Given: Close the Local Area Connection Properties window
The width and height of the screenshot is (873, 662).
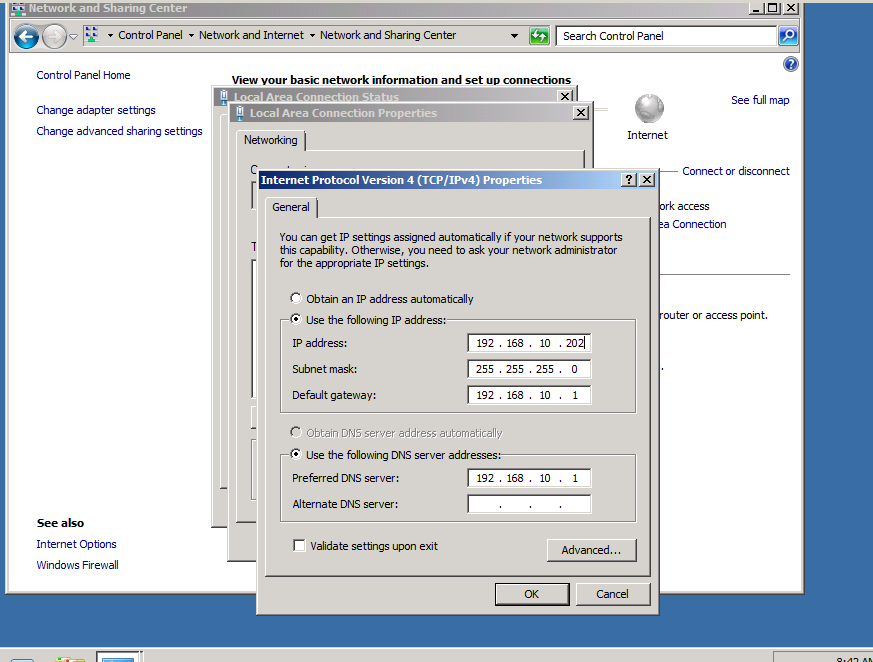Looking at the screenshot, I should click(x=581, y=113).
